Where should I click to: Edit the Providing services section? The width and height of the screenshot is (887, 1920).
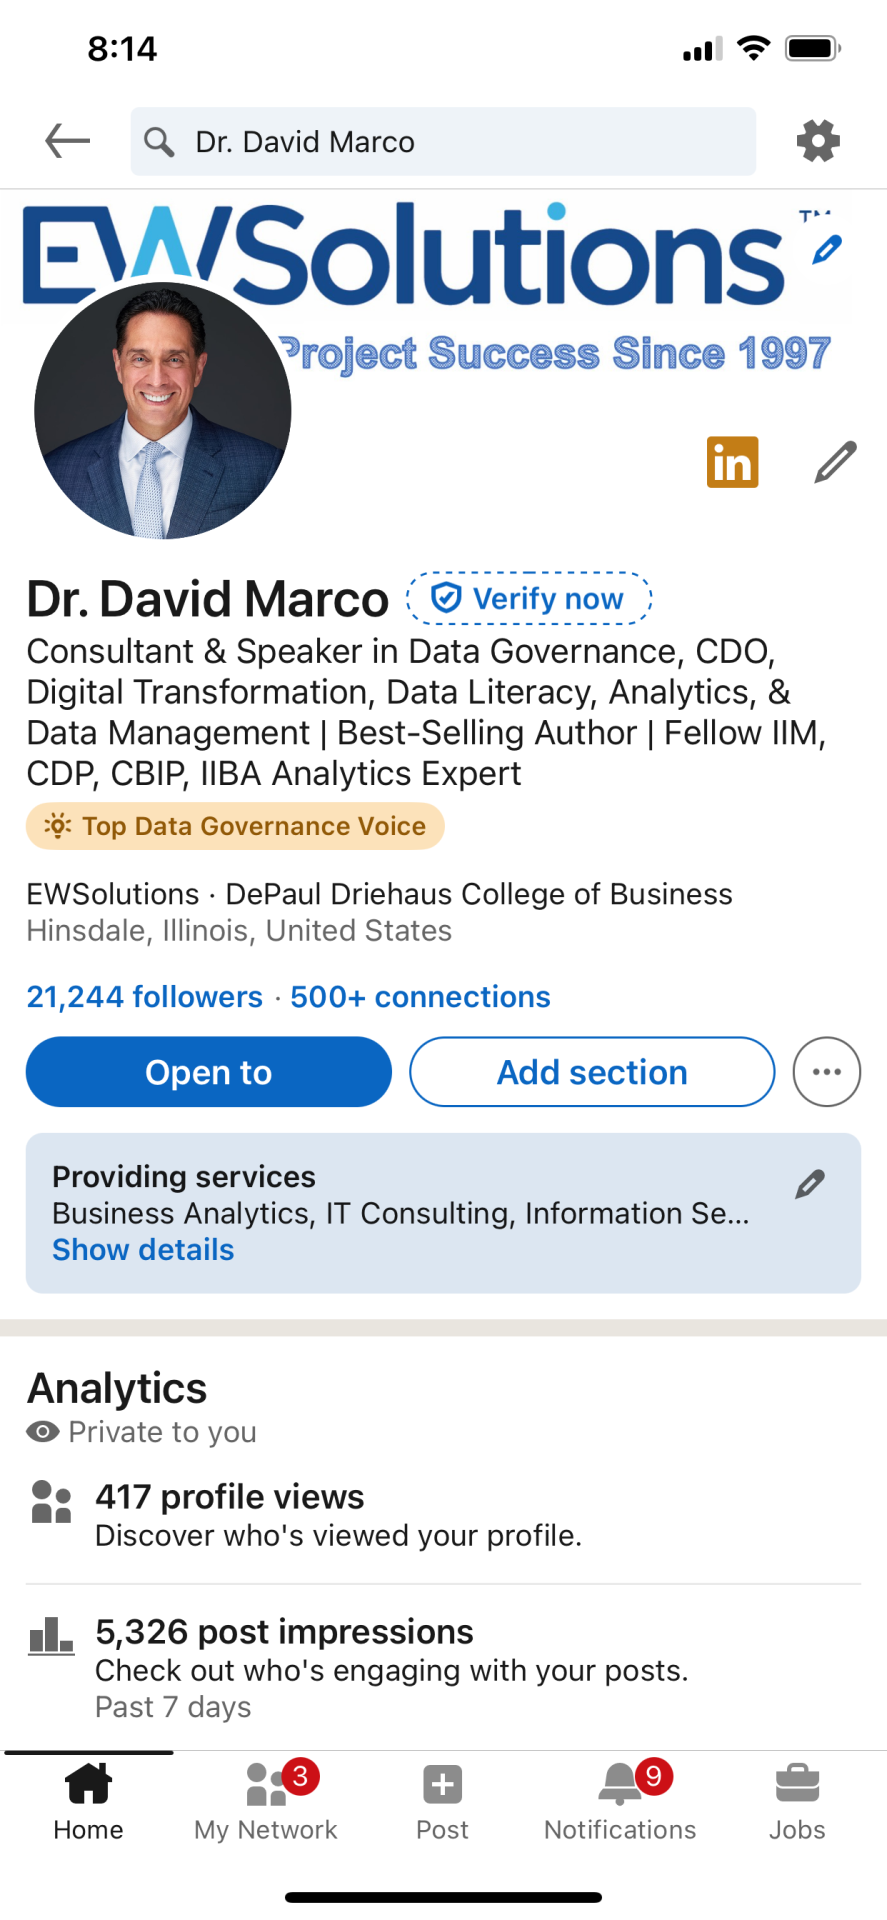[810, 1184]
